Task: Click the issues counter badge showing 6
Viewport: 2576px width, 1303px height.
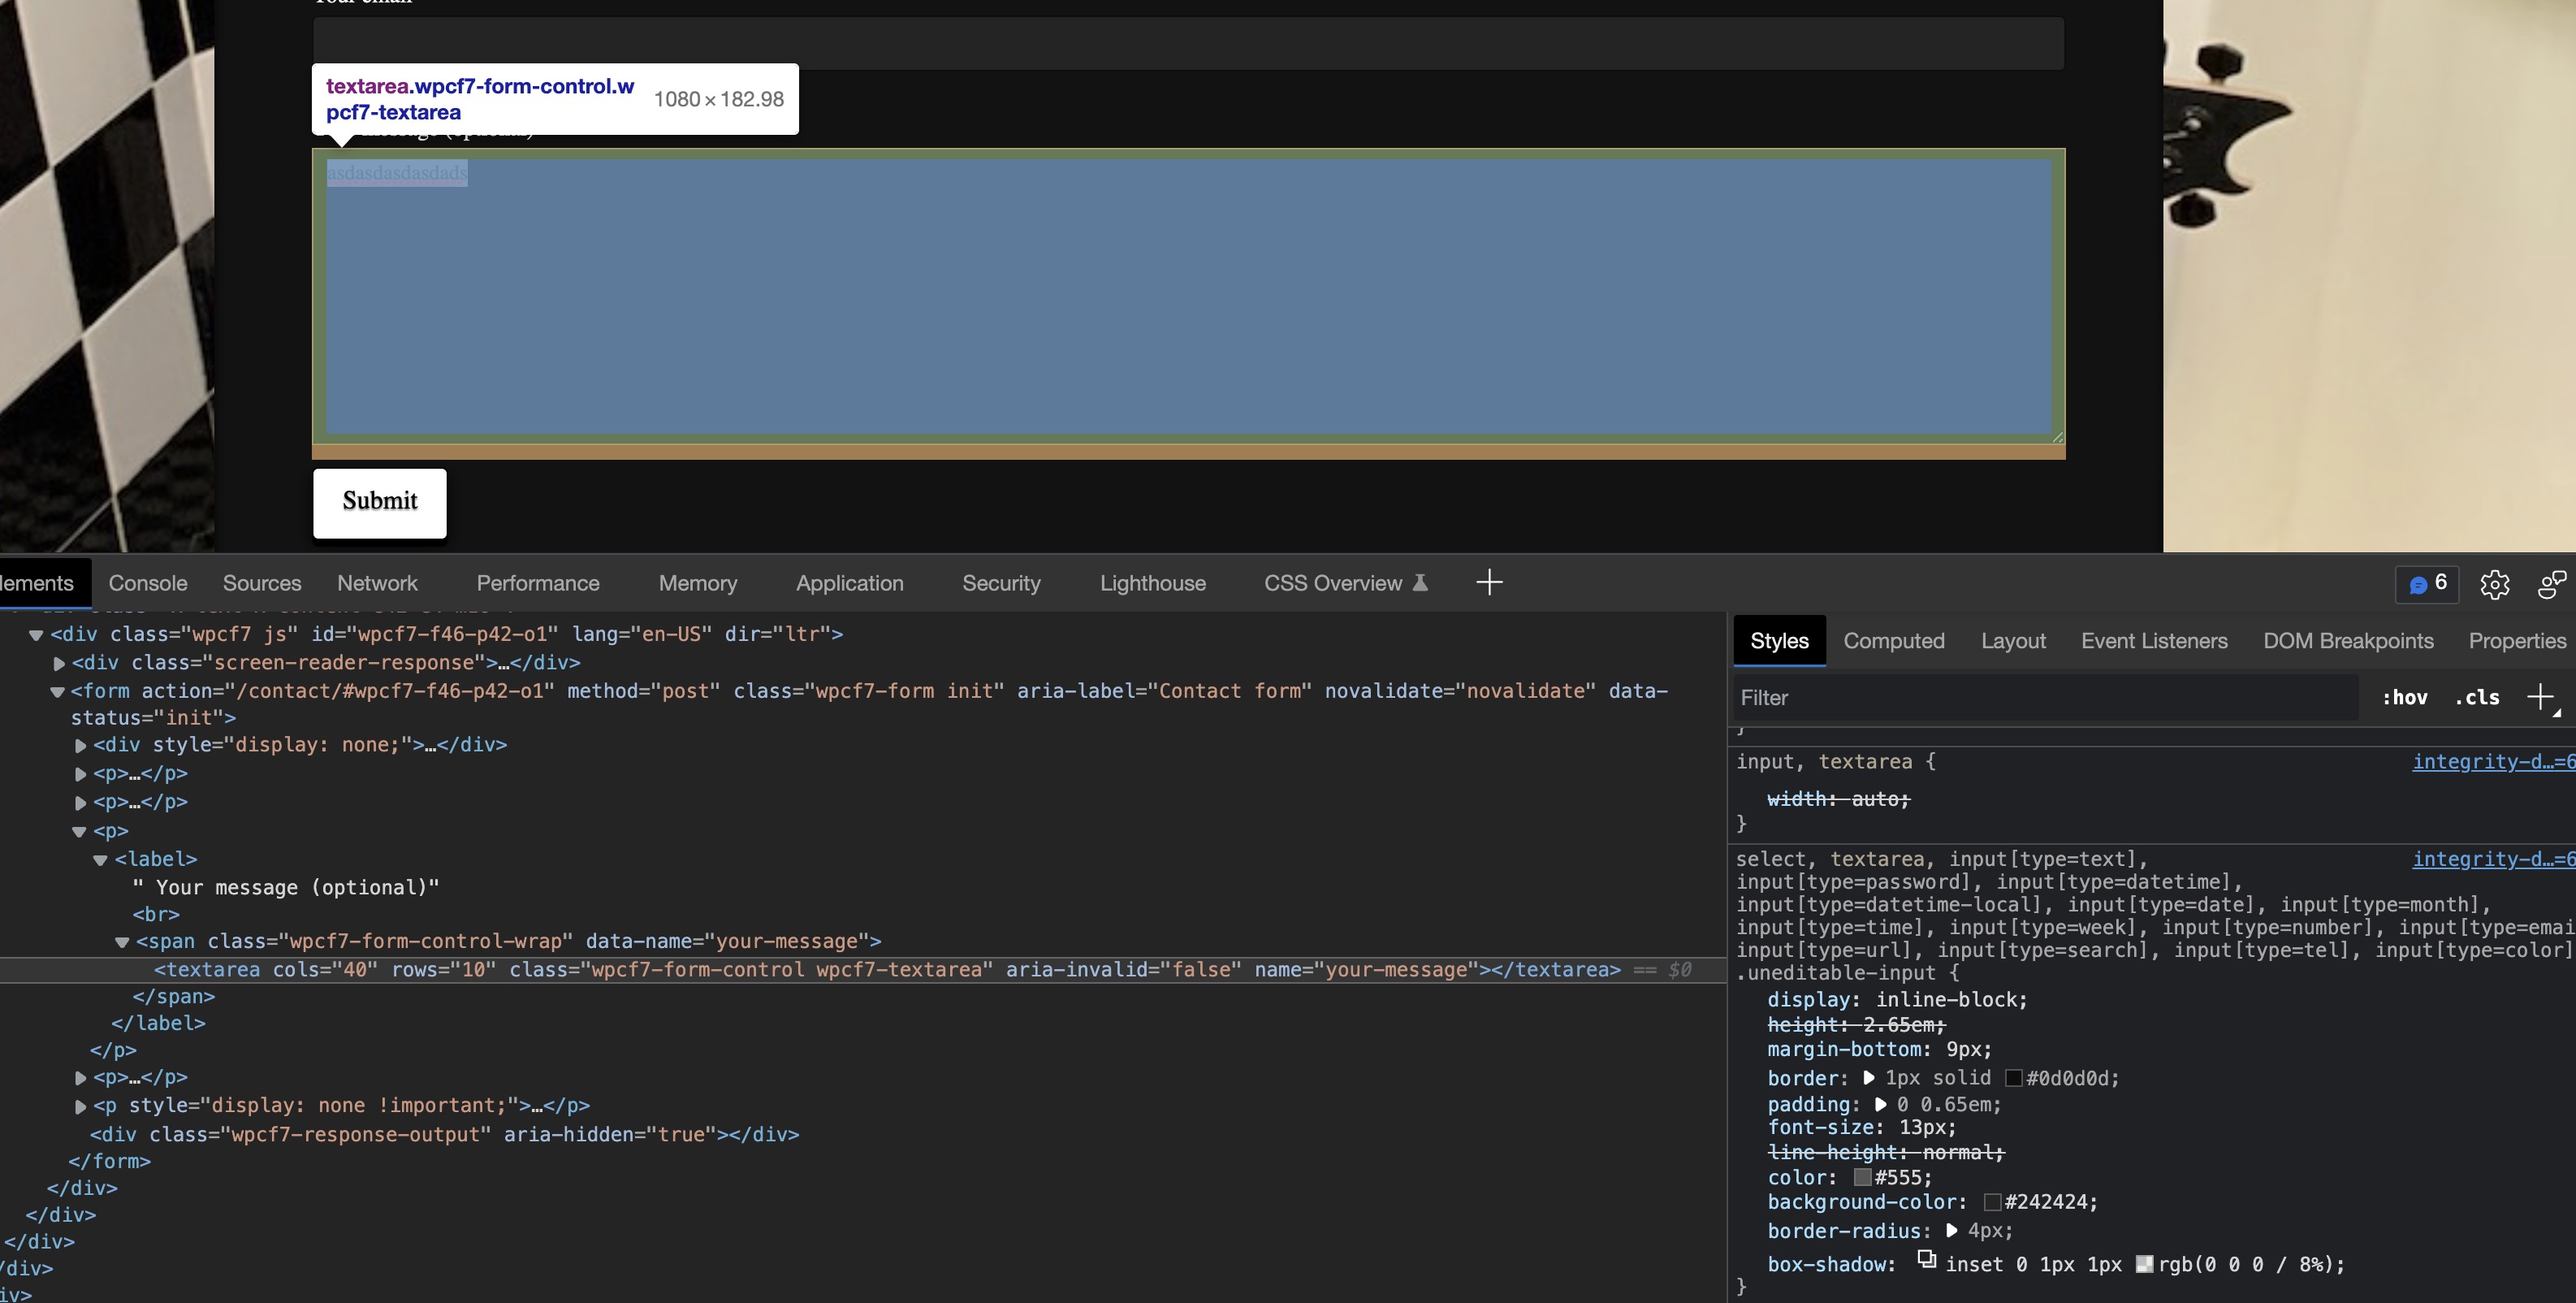Action: point(2427,584)
